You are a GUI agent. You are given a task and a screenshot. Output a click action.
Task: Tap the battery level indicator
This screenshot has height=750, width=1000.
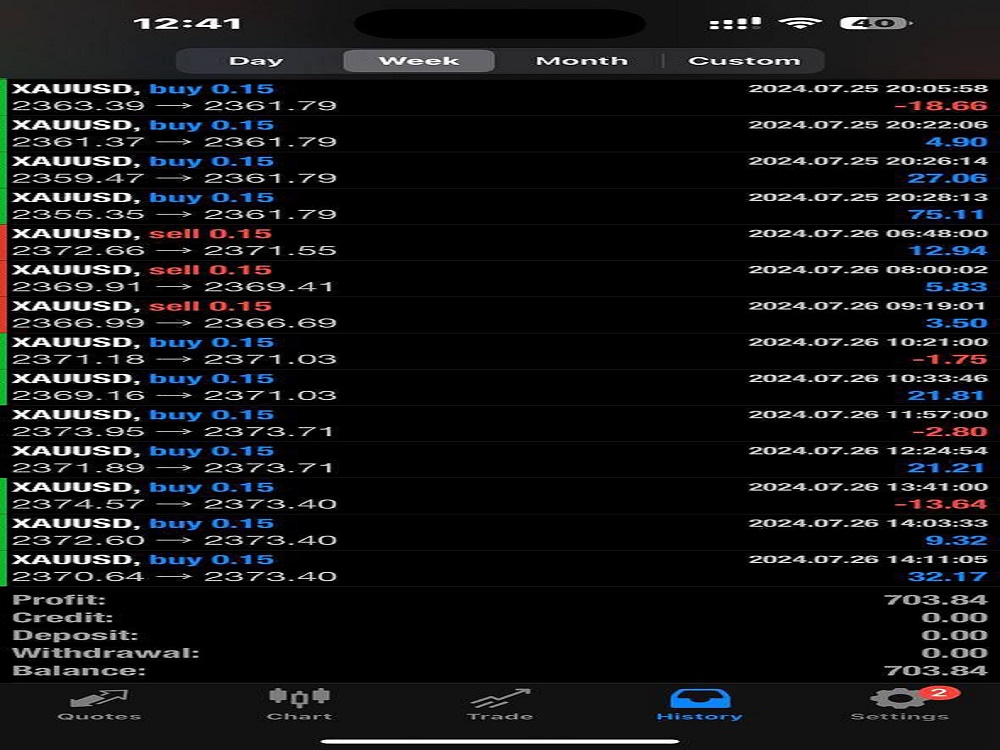pos(876,24)
